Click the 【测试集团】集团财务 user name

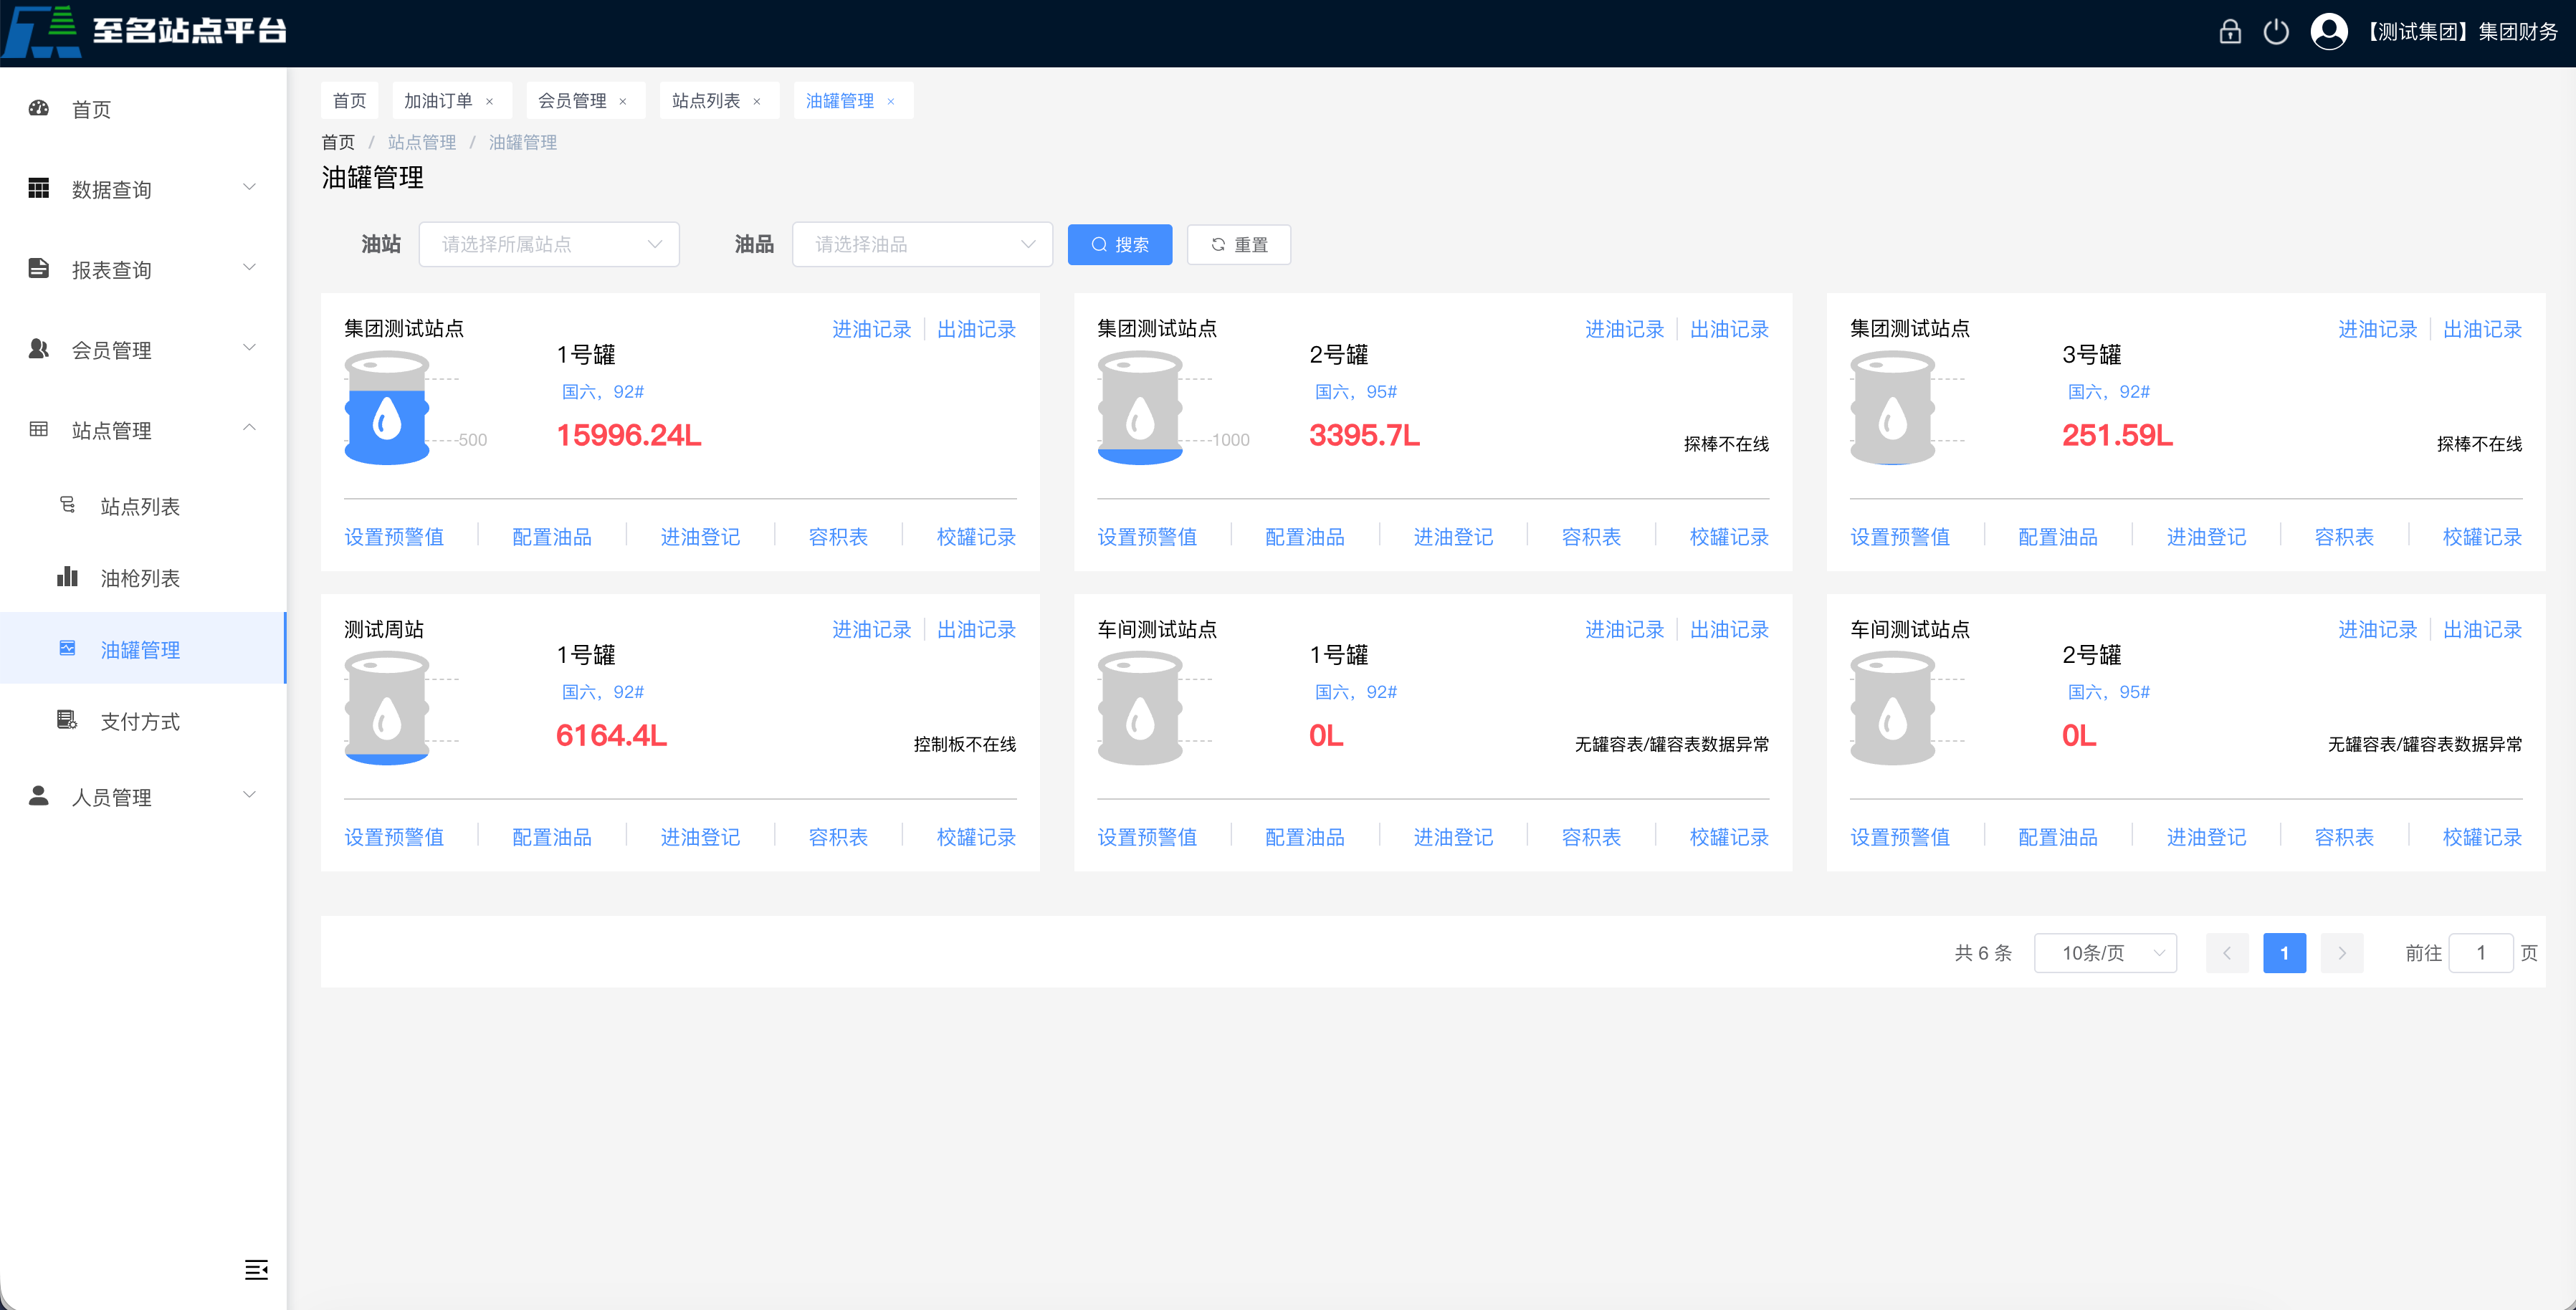coord(2462,32)
